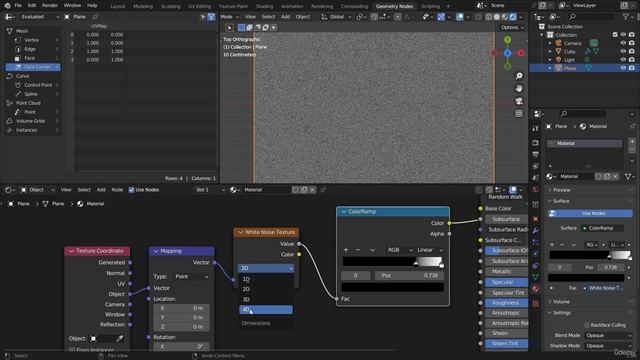This screenshot has width=640, height=360.
Task: Hide the Cube in the outliner
Action: [x=623, y=51]
